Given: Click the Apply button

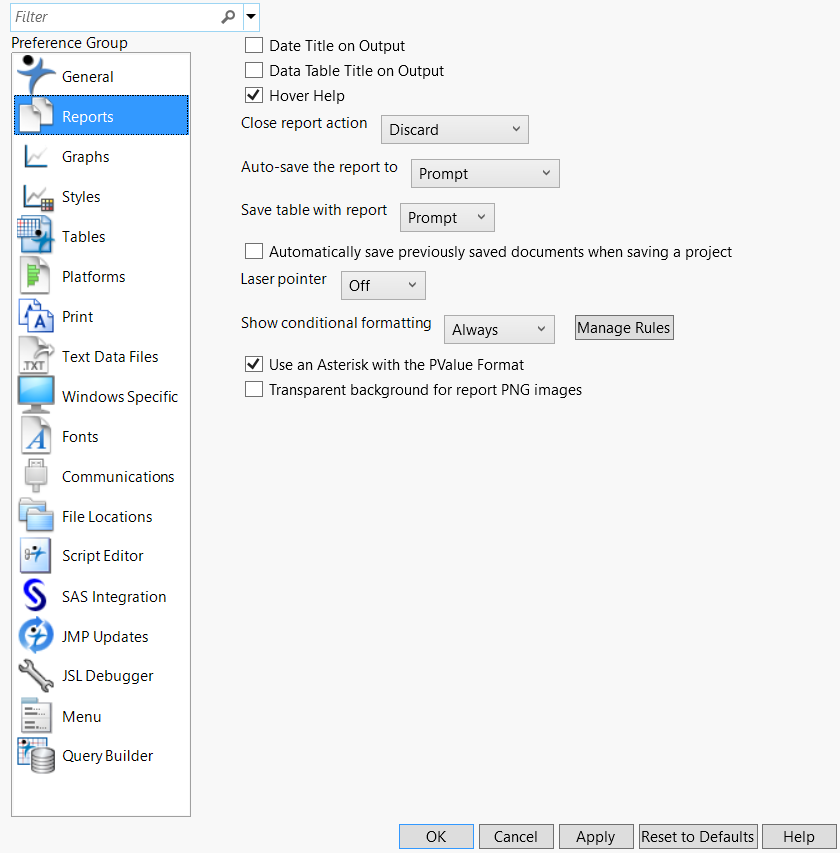Looking at the screenshot, I should (596, 836).
